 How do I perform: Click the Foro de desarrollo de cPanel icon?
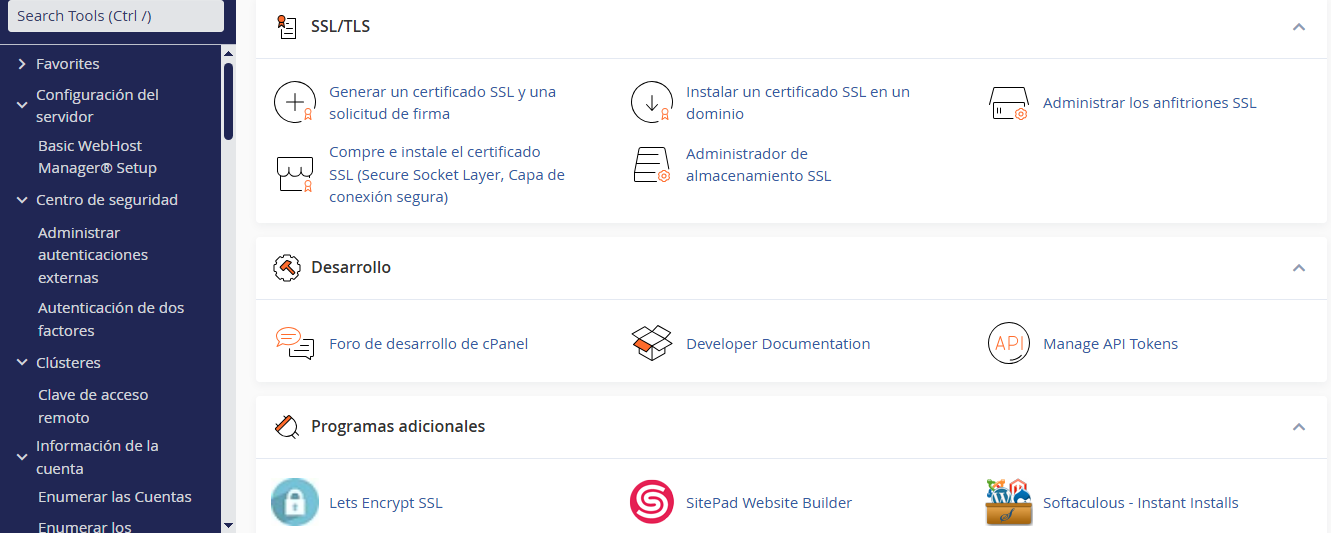click(295, 344)
